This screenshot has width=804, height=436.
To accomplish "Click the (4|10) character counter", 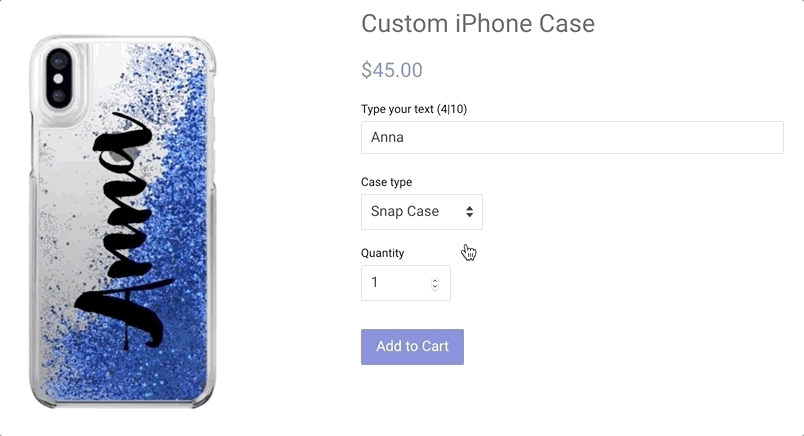I will click(452, 109).
